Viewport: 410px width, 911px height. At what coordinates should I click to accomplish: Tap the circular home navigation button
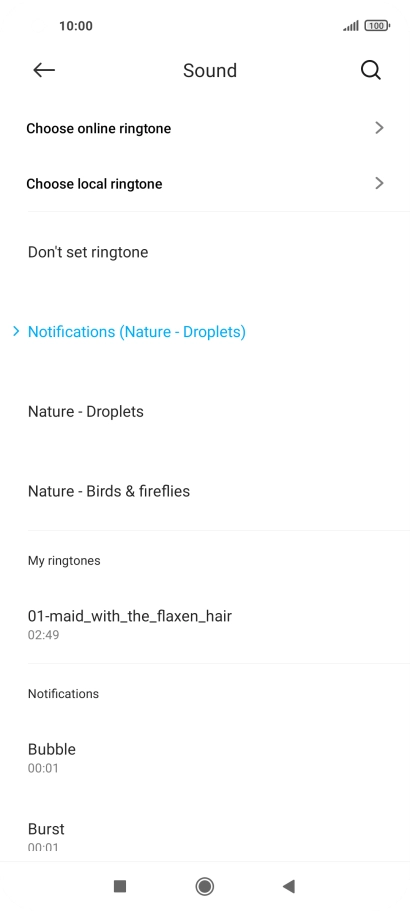click(x=204, y=886)
